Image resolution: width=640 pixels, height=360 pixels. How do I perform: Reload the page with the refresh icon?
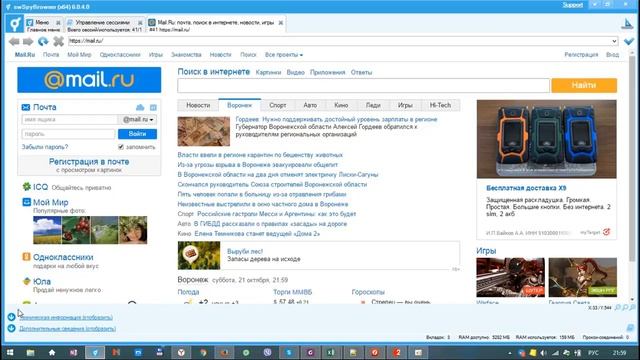click(43, 41)
